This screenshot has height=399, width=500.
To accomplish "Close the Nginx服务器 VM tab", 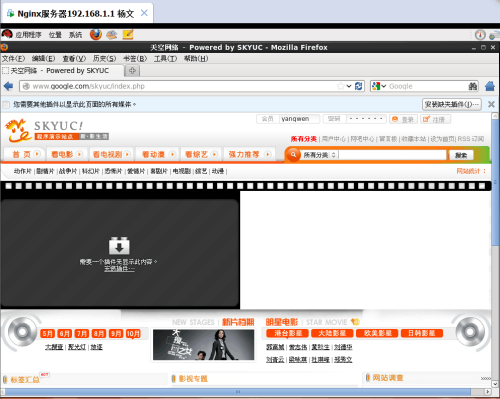I will click(x=144, y=13).
